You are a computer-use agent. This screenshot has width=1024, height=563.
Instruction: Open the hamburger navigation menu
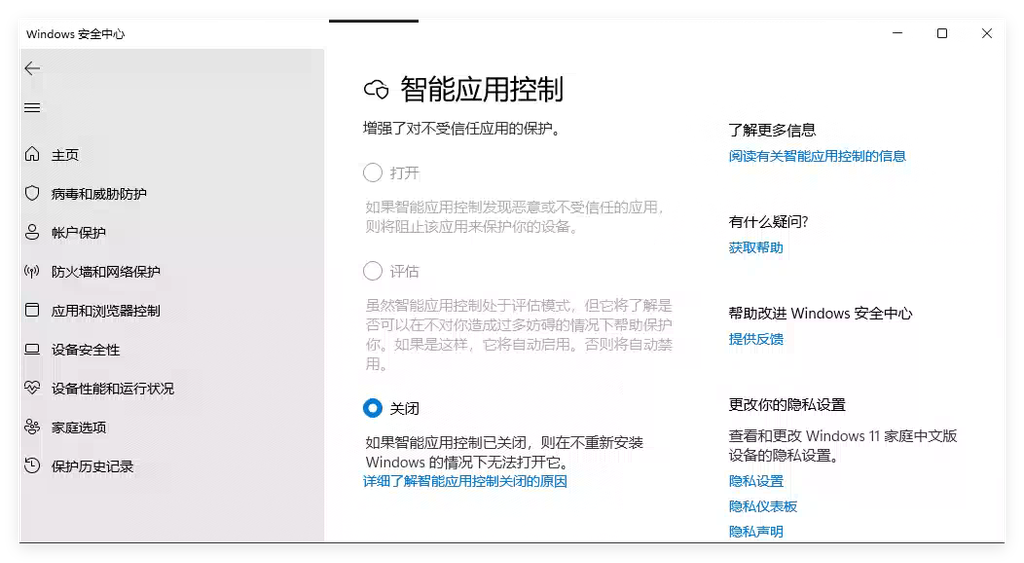tap(32, 108)
